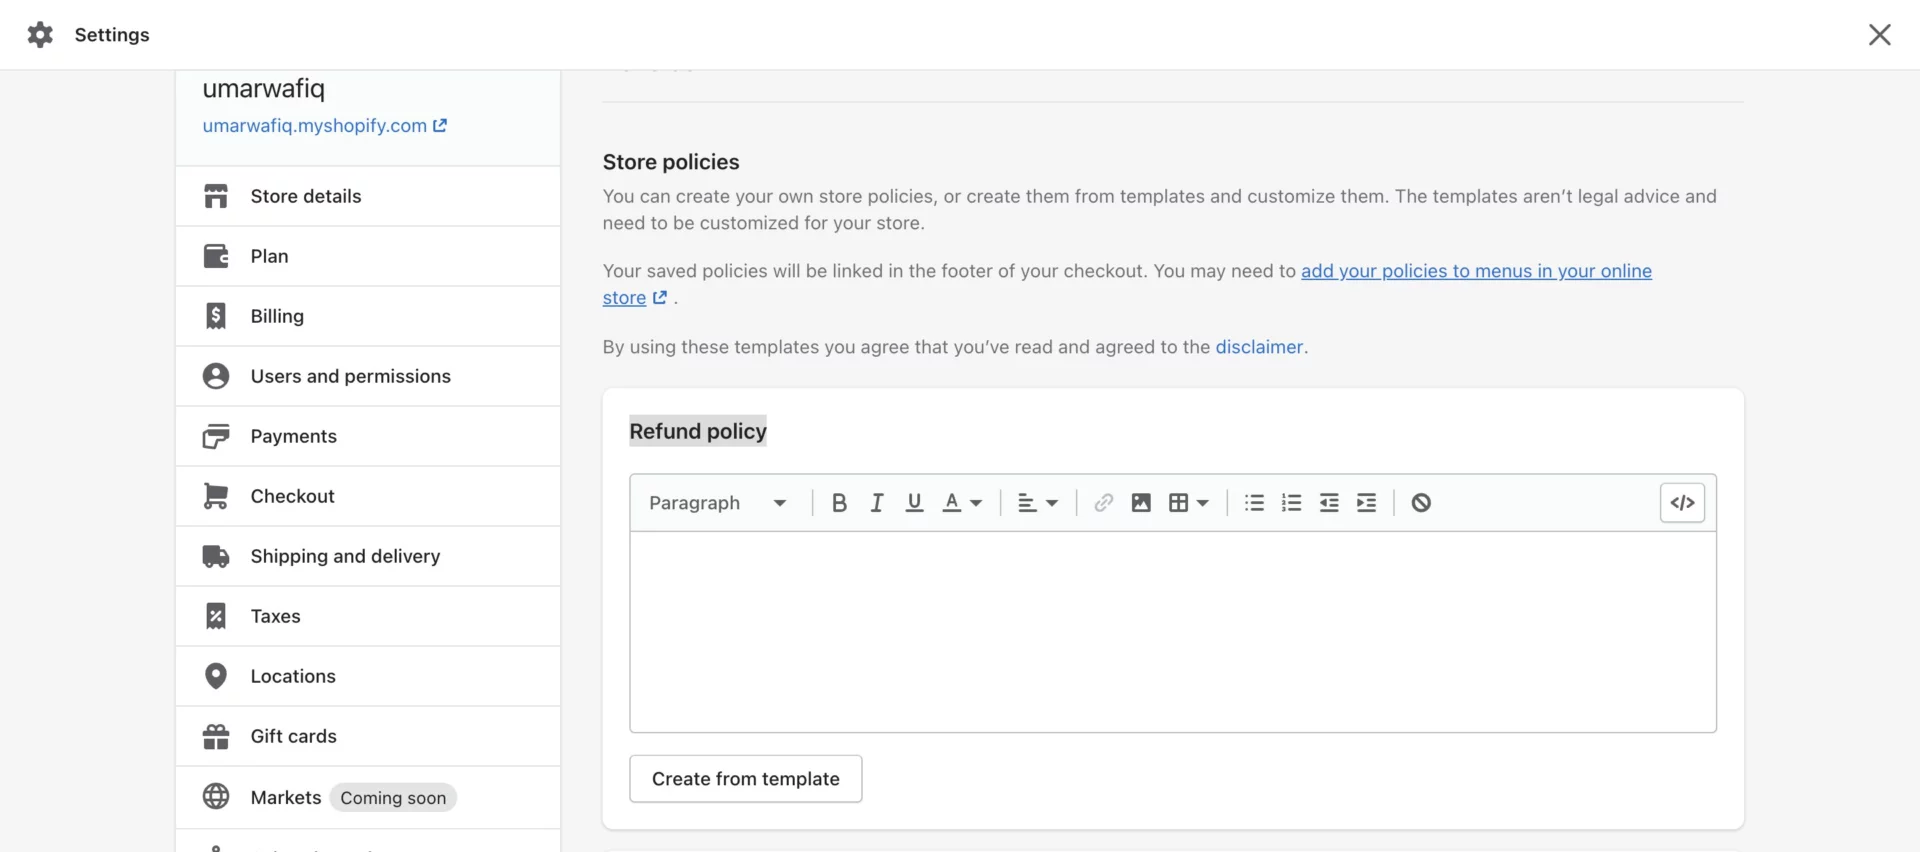
Task: Click the Users and permissions profile icon
Action: click(x=216, y=376)
